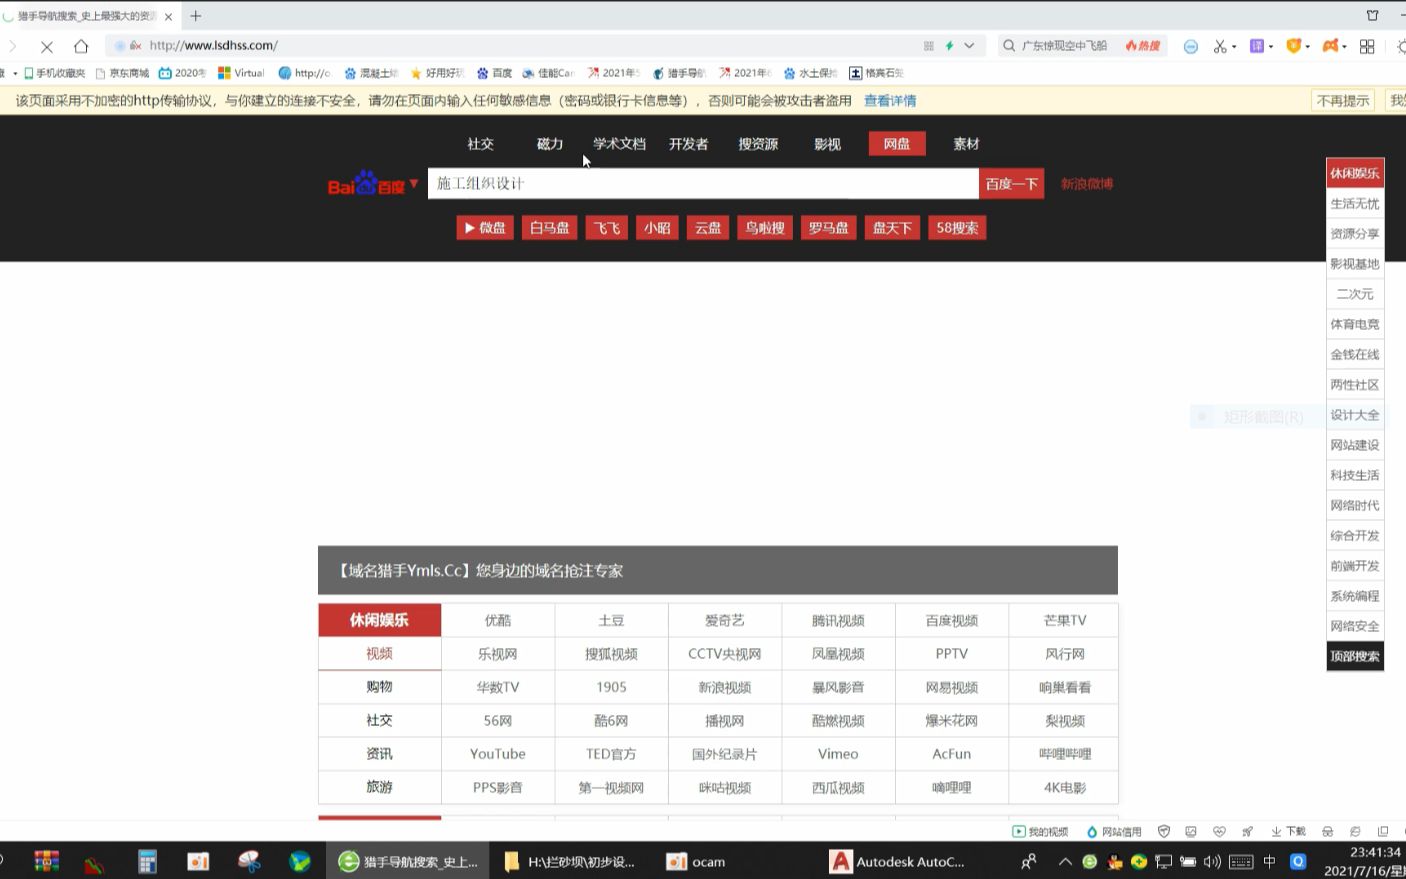Choose the 小昭 search engine option
This screenshot has width=1406, height=879.
click(657, 228)
